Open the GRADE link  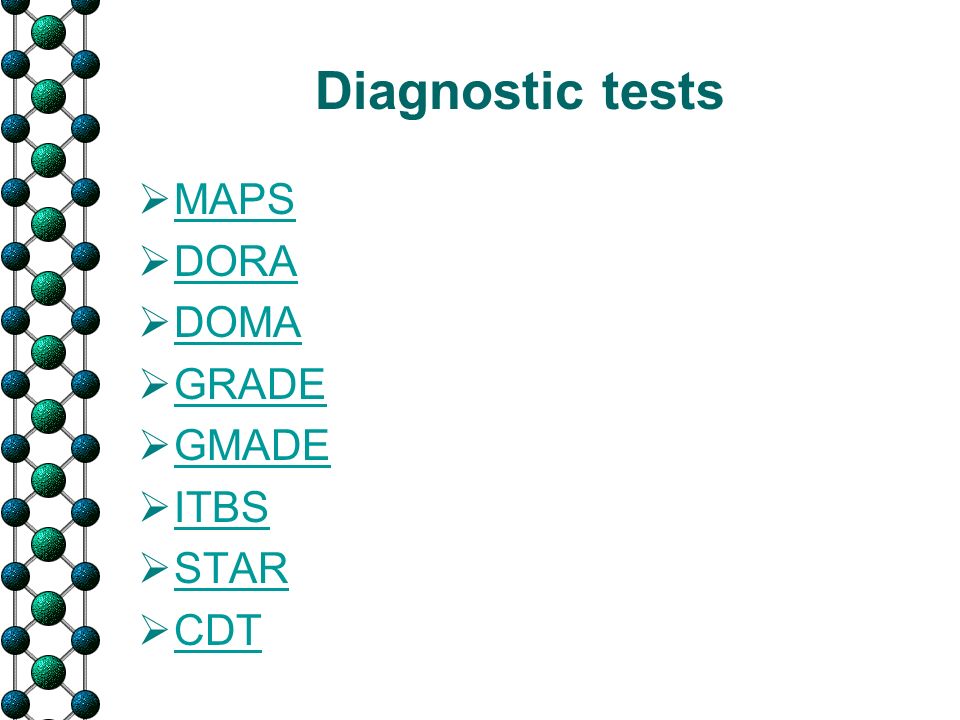click(250, 384)
